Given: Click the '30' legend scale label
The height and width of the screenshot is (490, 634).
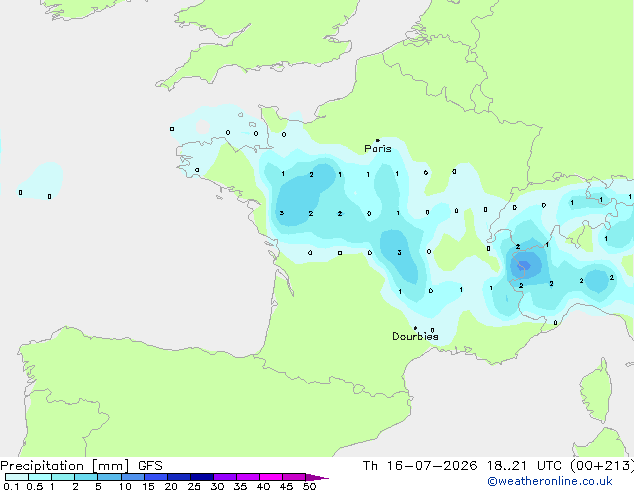Looking at the screenshot, I should click(217, 486).
